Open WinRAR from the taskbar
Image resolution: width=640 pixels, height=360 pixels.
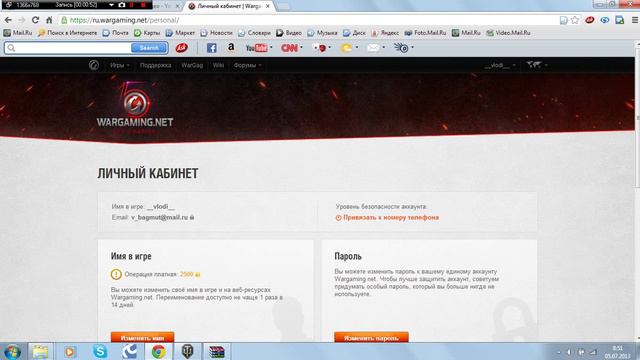click(217, 351)
